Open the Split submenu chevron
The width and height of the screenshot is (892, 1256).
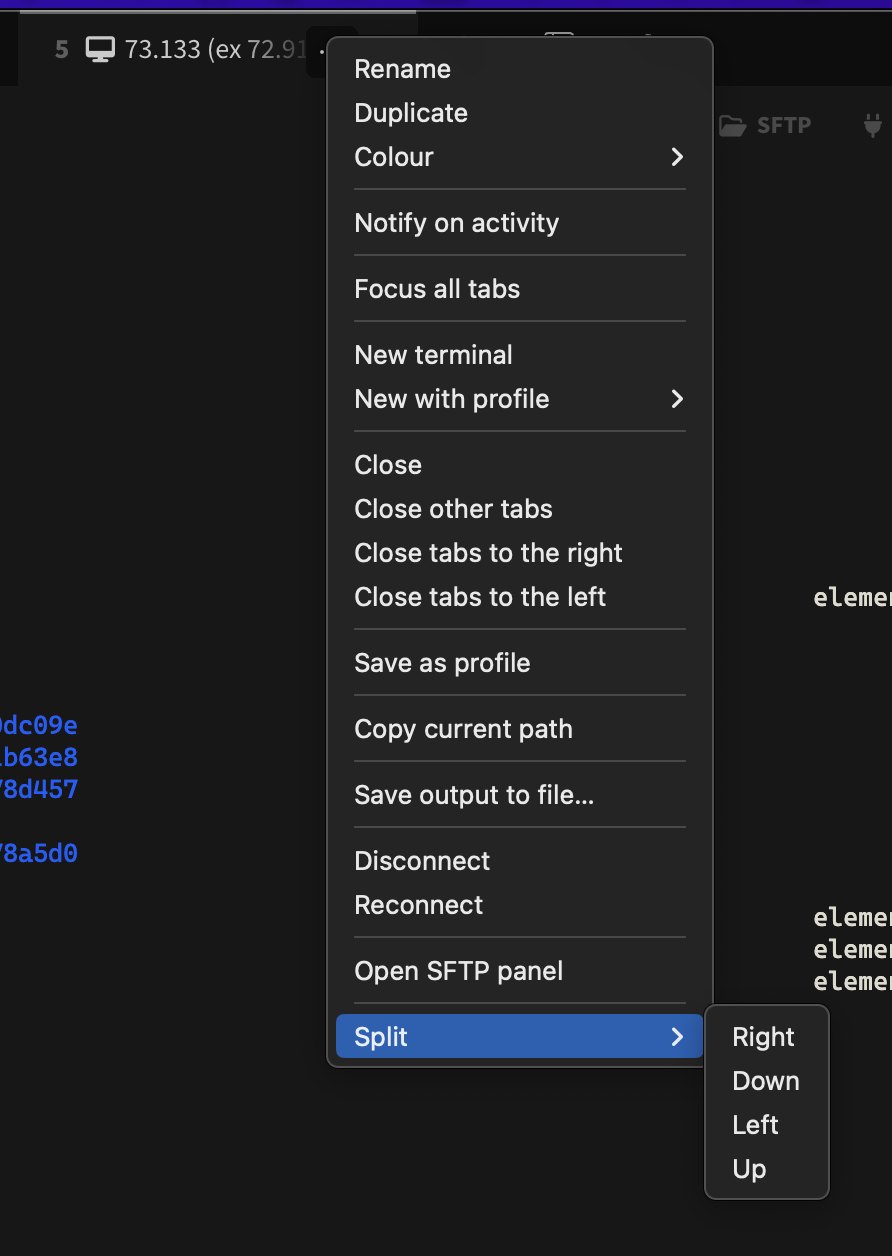[677, 1037]
